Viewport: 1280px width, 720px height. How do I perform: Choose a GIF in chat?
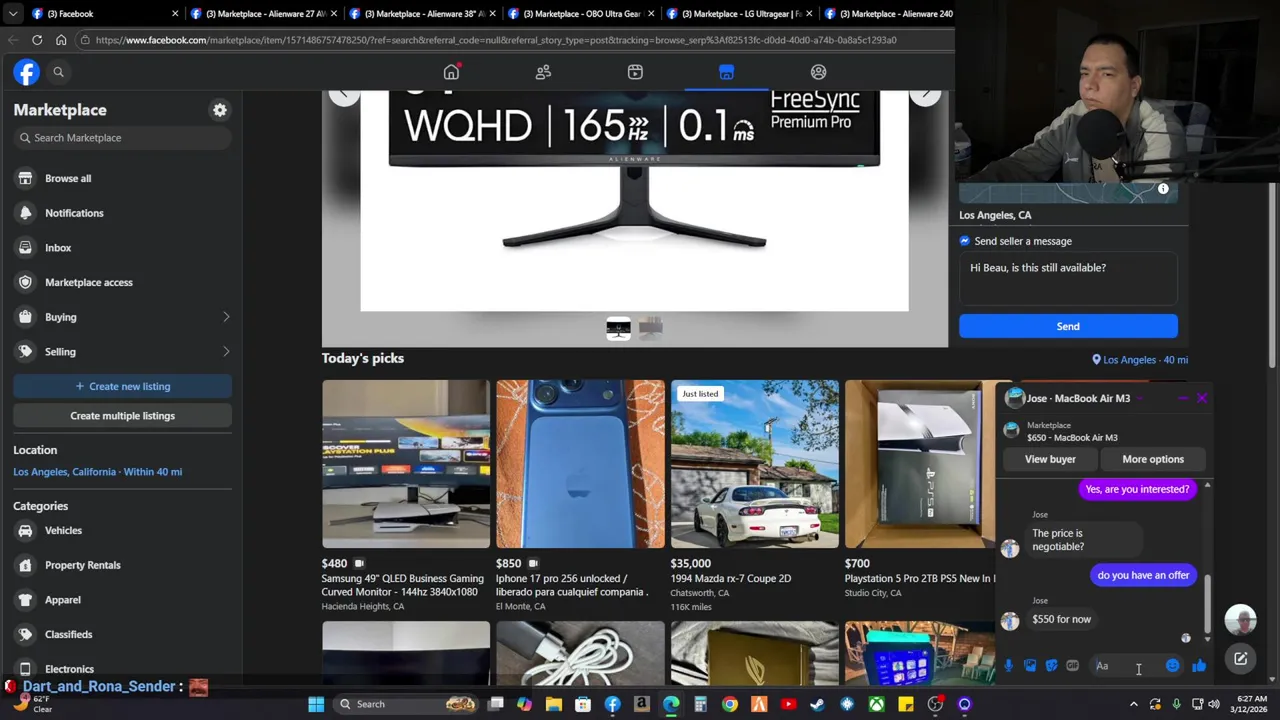tap(1072, 666)
